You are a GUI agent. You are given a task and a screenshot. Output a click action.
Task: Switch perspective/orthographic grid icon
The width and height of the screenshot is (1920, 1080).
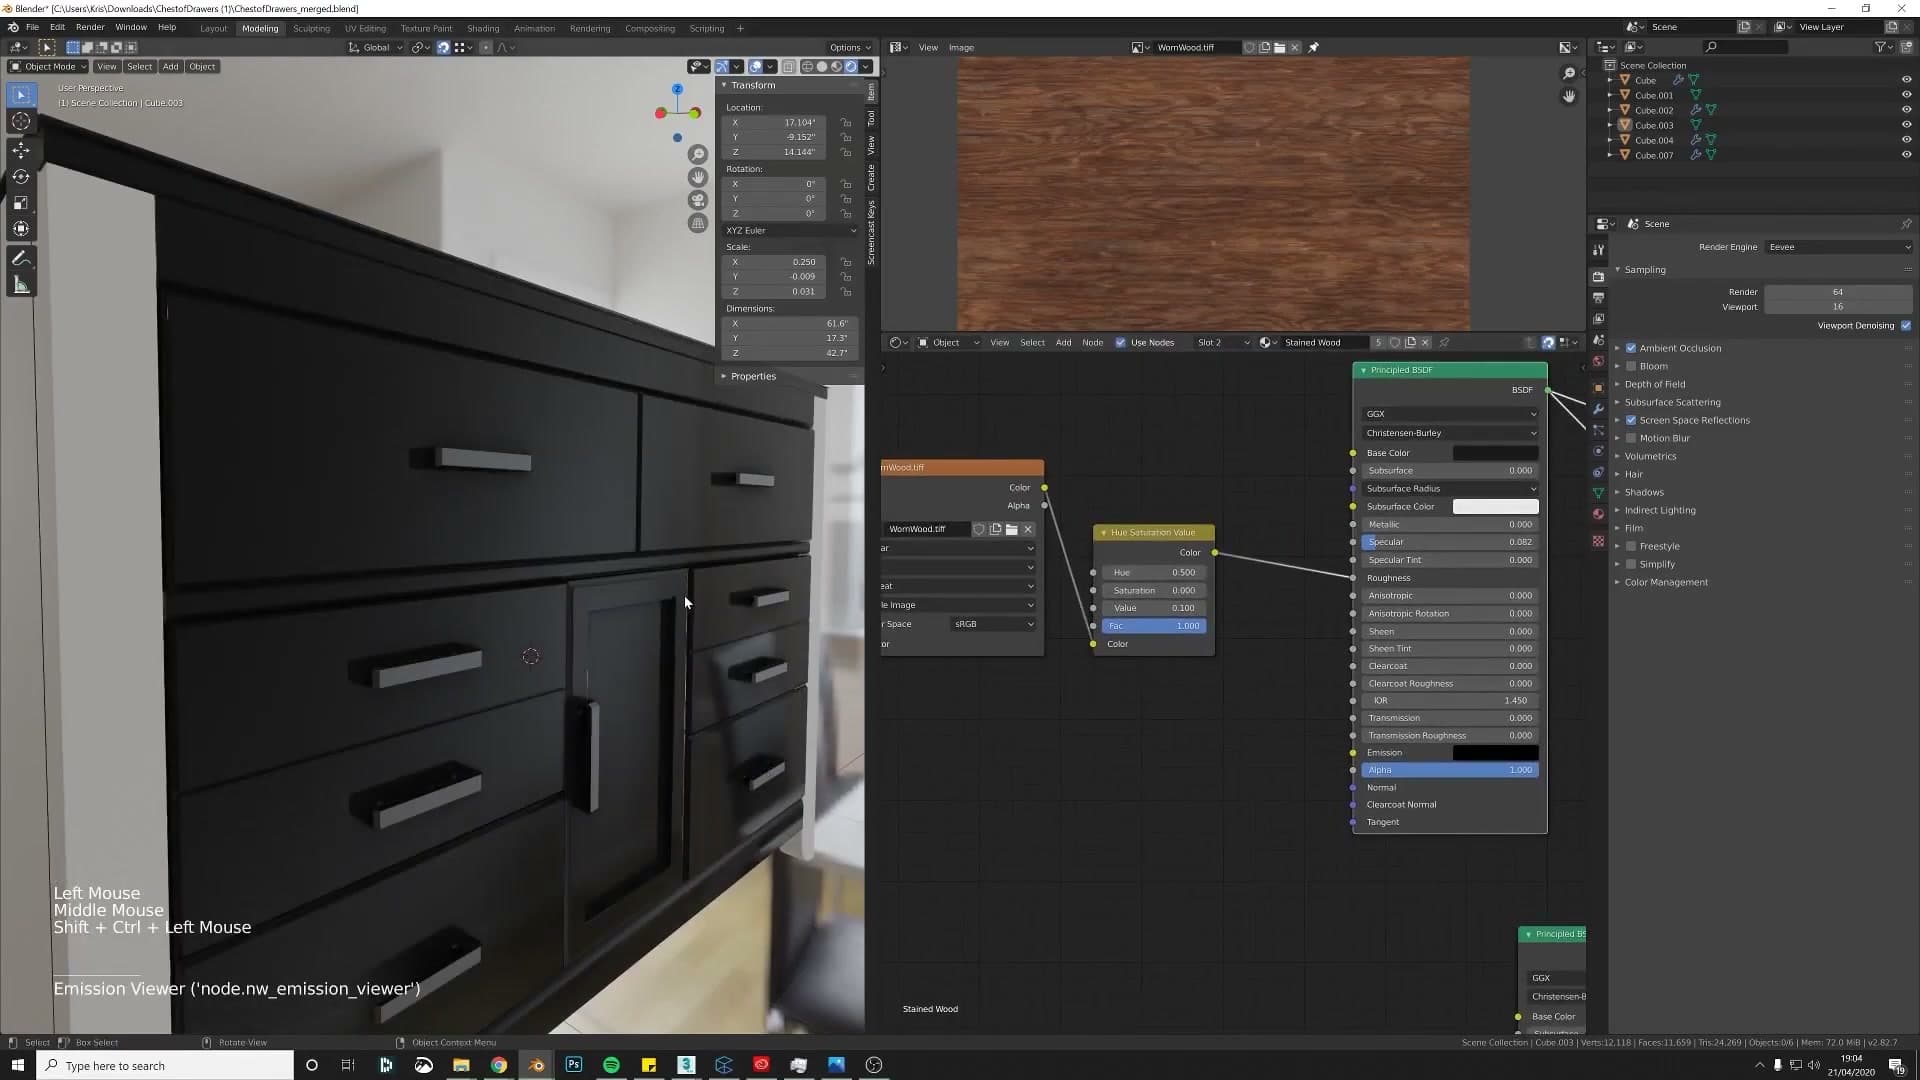coord(698,223)
